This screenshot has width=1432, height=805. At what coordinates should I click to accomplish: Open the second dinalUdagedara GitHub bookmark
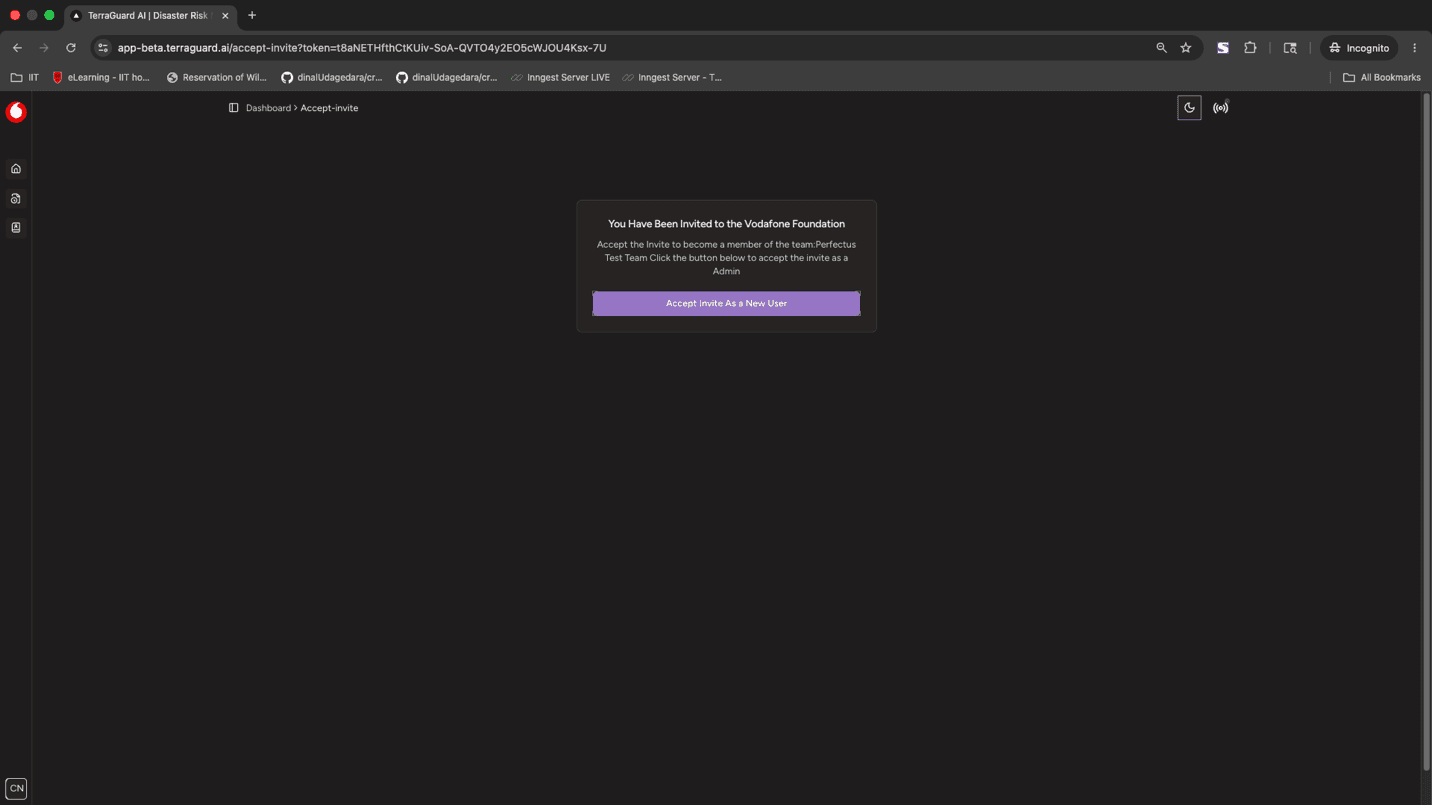[447, 77]
